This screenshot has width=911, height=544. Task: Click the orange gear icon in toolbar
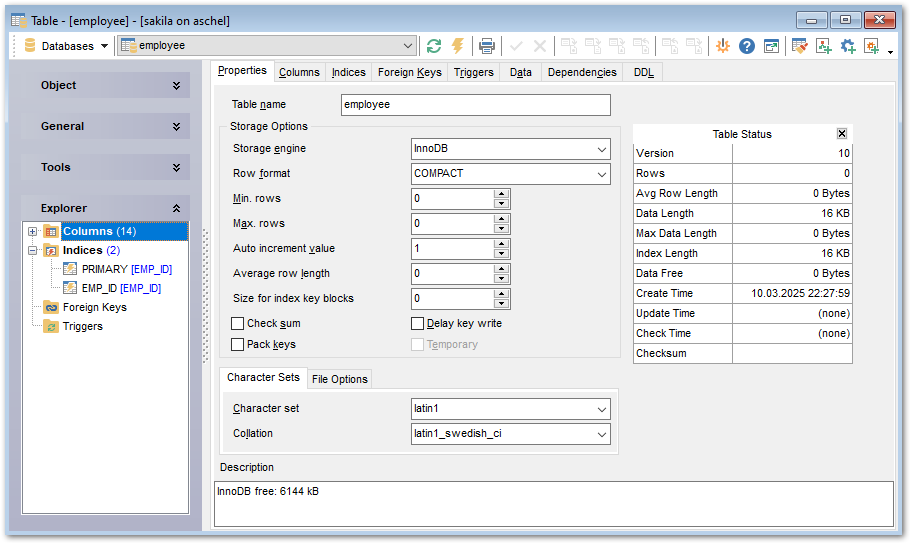[x=722, y=46]
